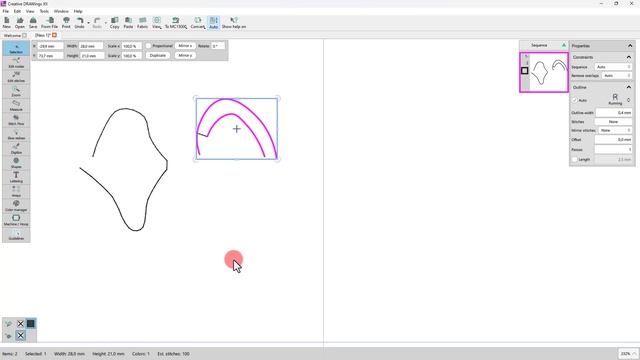Collapse the Constraints section
Image resolution: width=640 pixels, height=360 pixels.
[x=629, y=57]
